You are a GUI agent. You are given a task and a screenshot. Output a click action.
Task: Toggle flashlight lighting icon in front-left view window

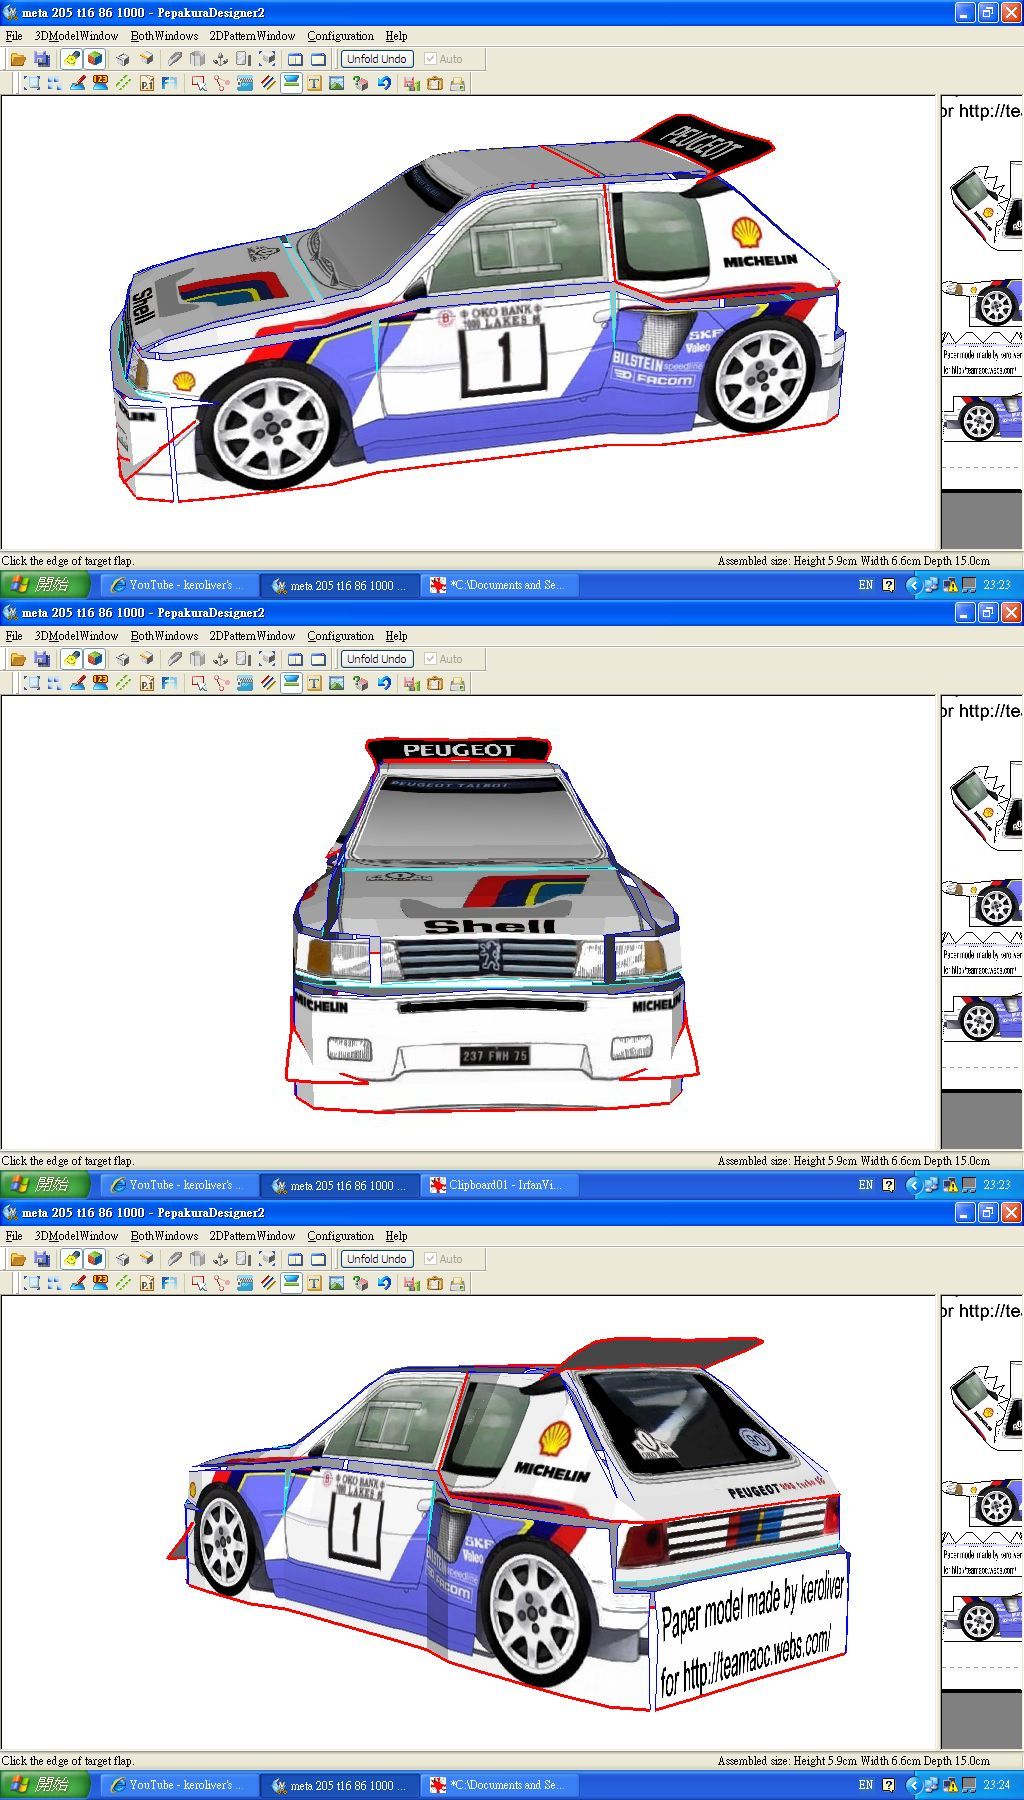point(71,59)
